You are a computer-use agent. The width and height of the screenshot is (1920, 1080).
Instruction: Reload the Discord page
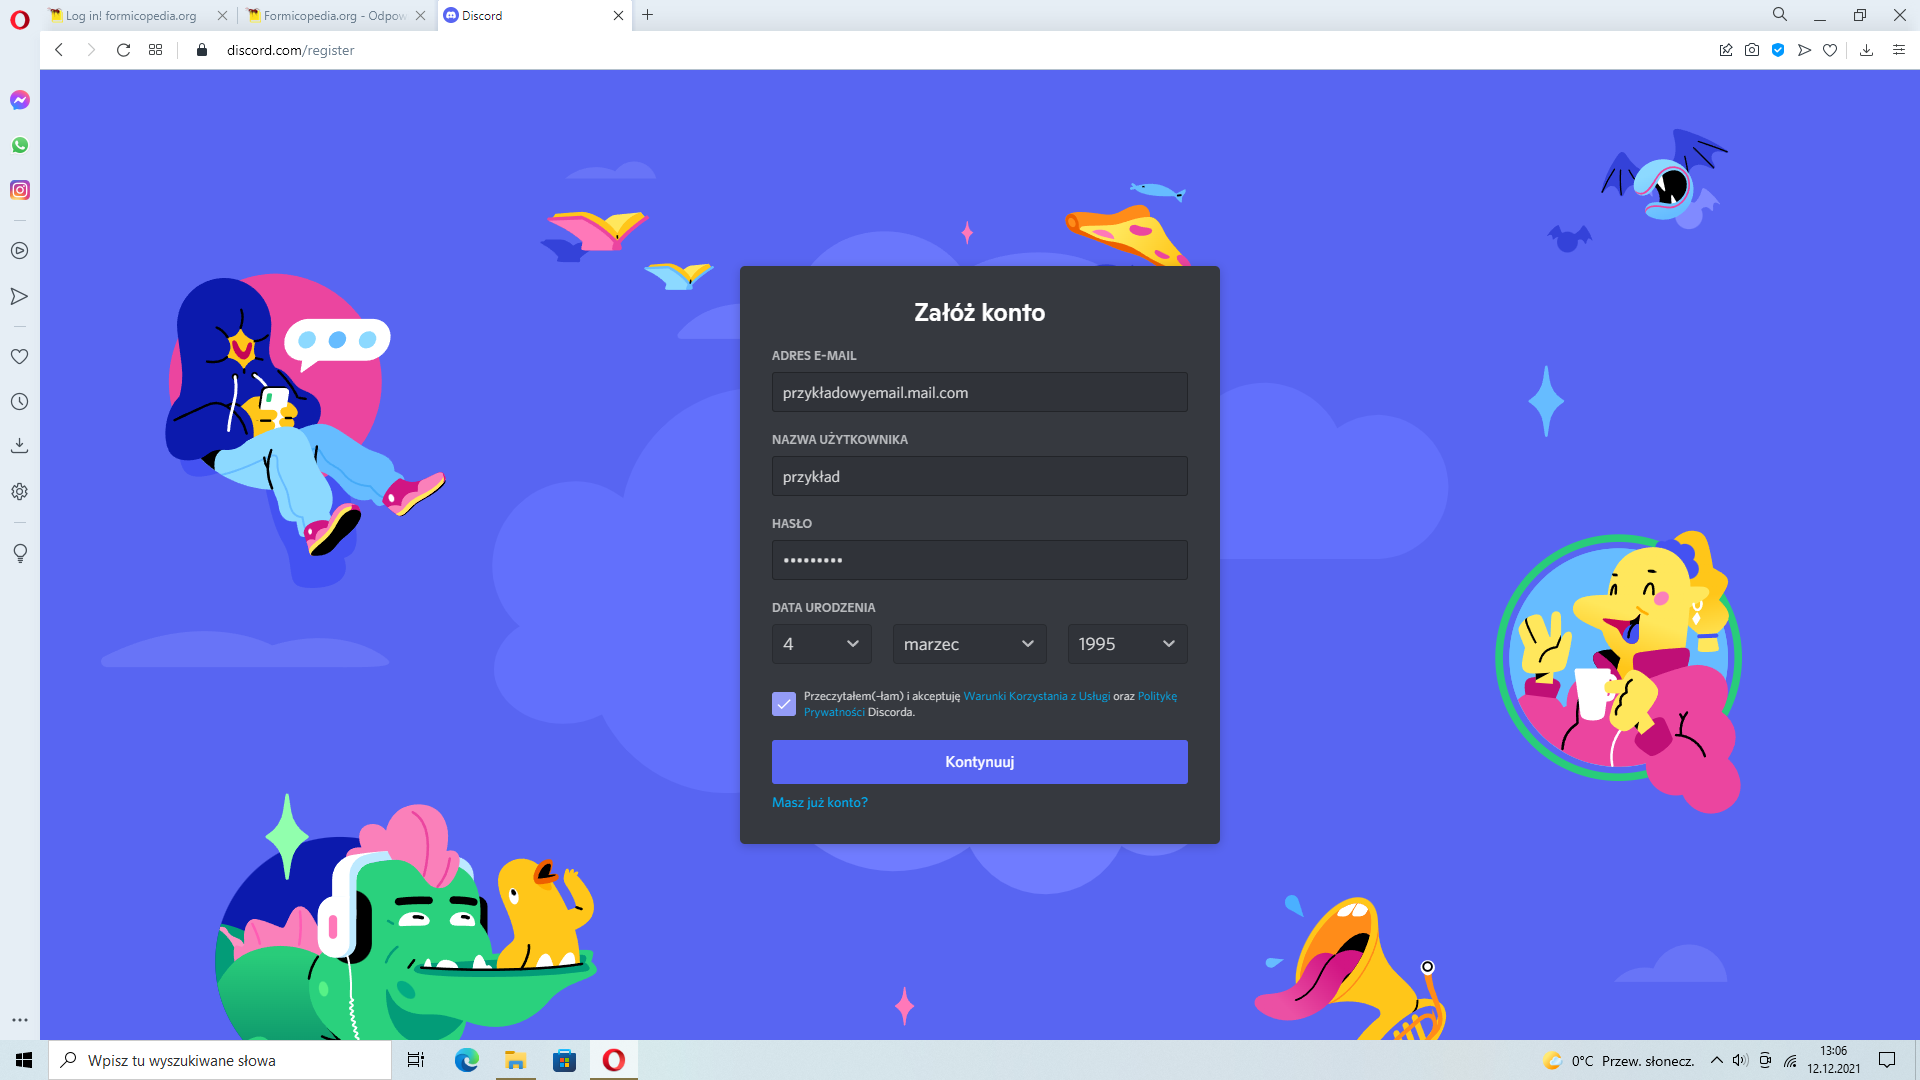point(123,50)
